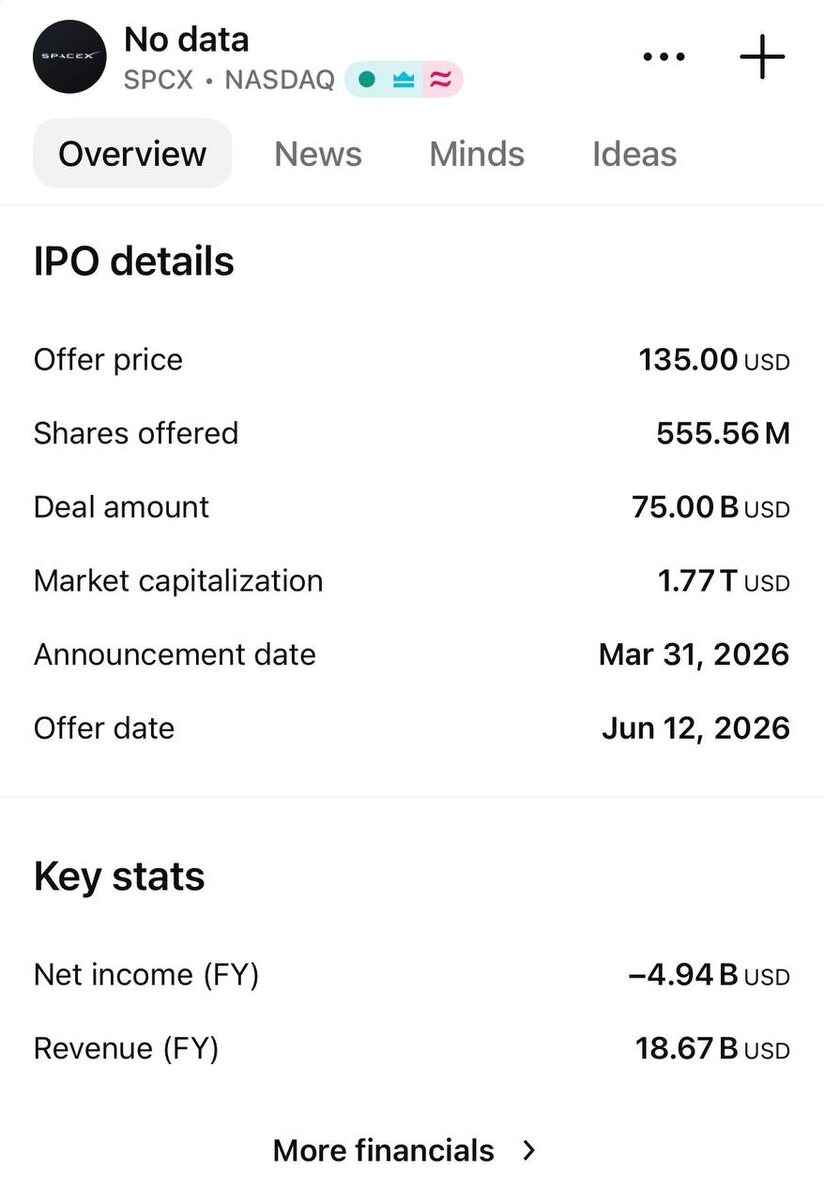Tap the blue crown badge icon
This screenshot has width=824, height=1200.
click(x=404, y=80)
